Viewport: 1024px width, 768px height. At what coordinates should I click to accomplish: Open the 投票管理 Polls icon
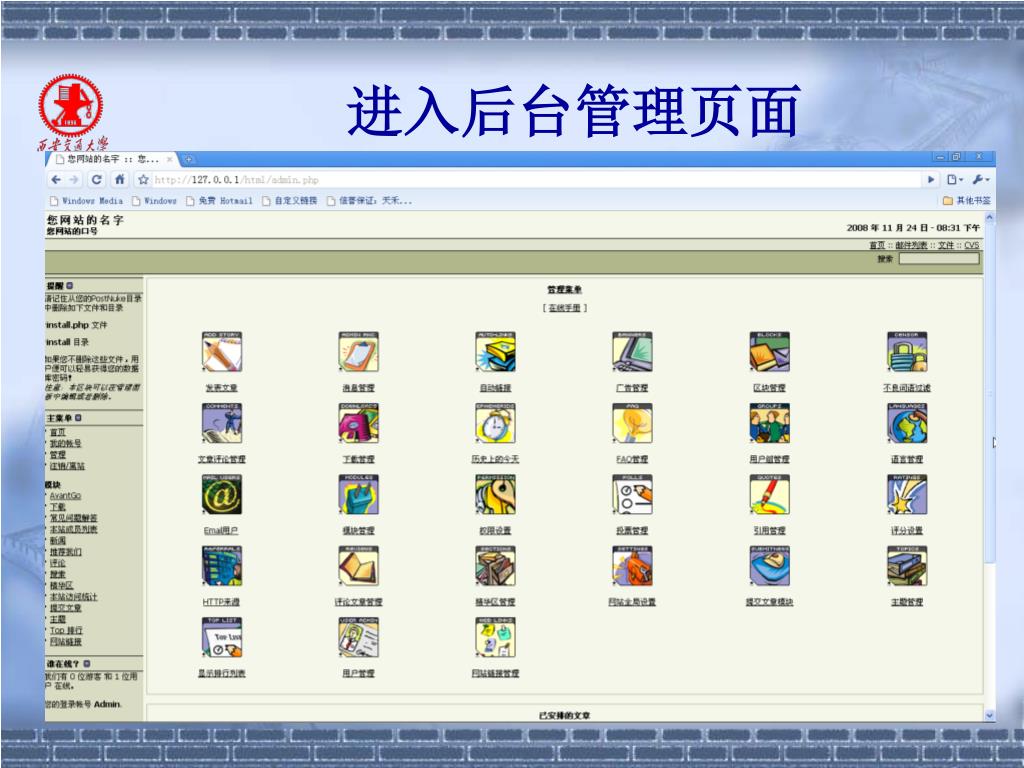632,494
